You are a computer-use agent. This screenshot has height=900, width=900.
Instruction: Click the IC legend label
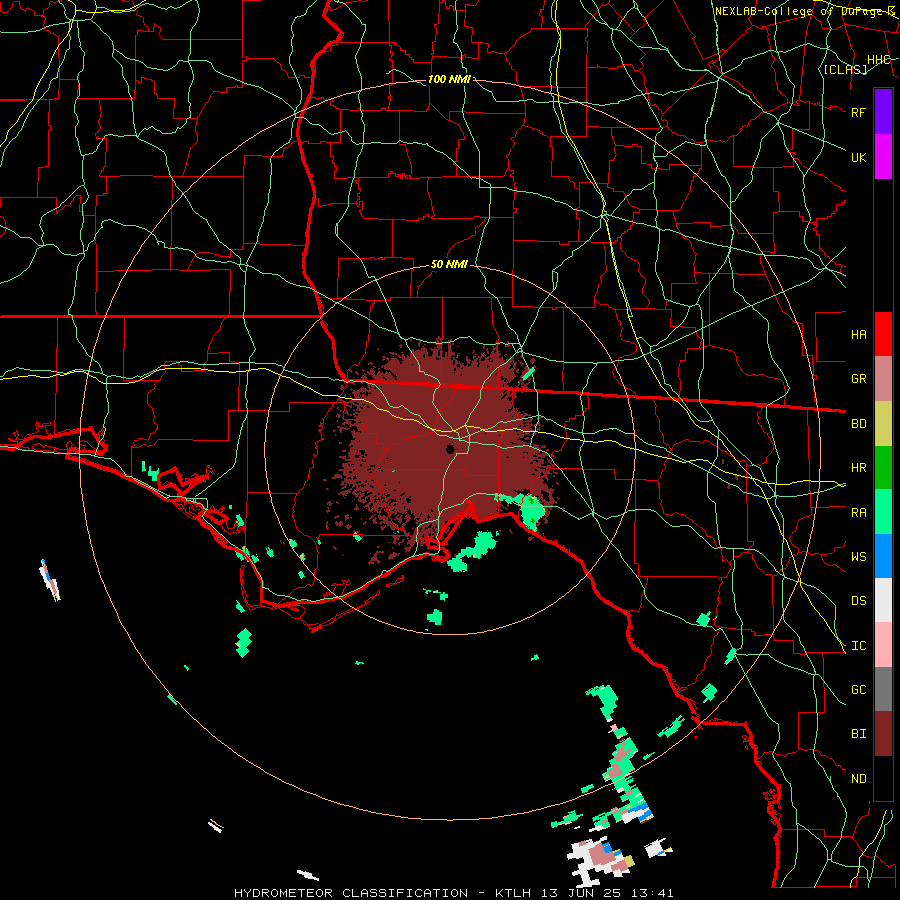(x=859, y=646)
